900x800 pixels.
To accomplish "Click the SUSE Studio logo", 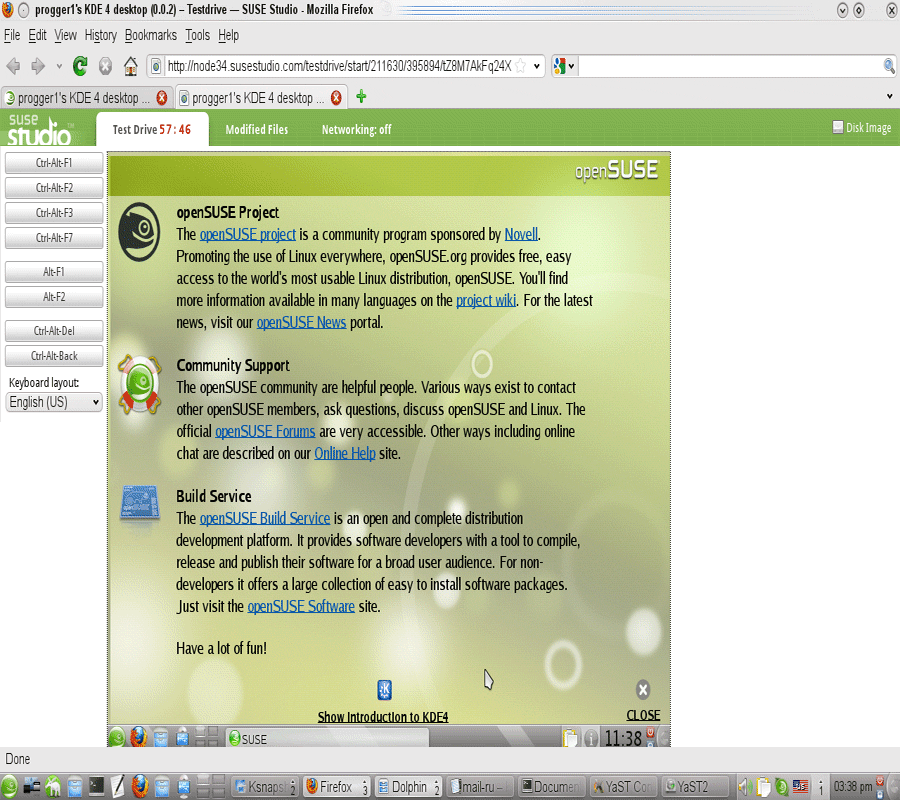I will tap(40, 129).
